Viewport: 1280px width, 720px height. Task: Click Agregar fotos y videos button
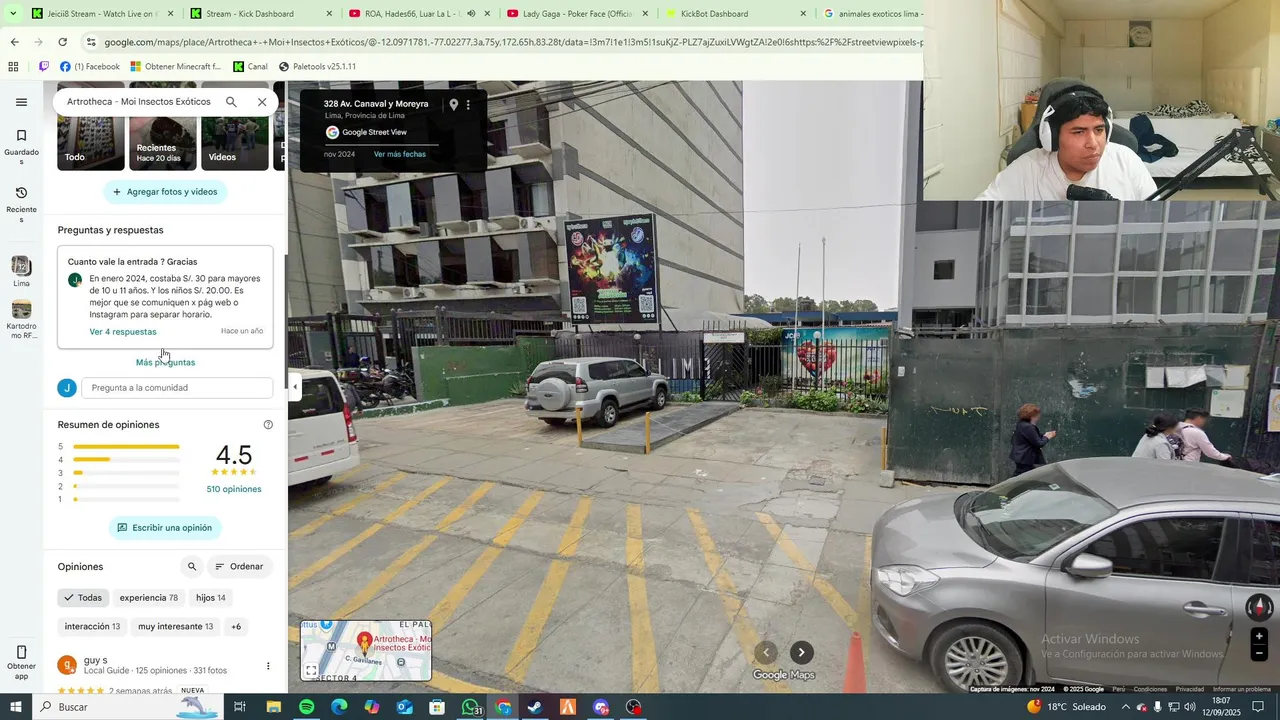(165, 192)
